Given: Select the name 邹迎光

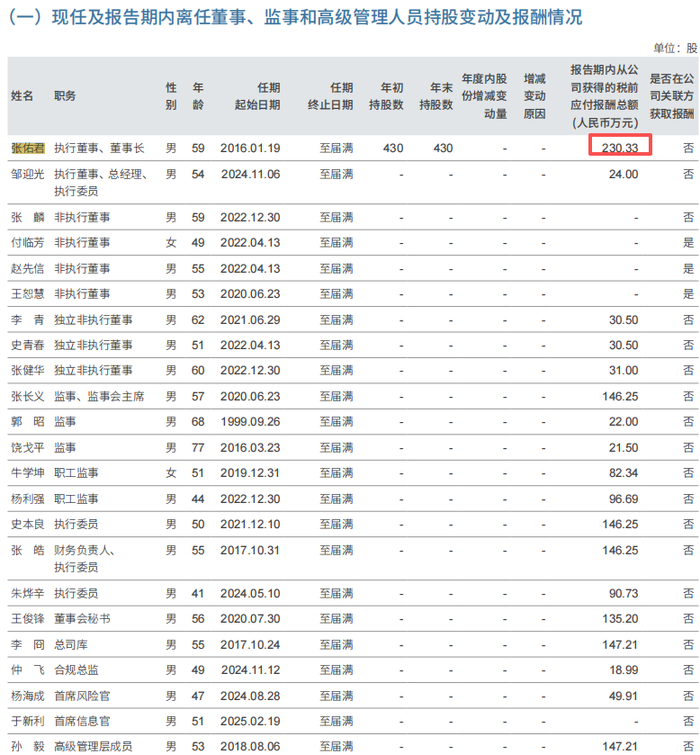Looking at the screenshot, I should [x=28, y=174].
